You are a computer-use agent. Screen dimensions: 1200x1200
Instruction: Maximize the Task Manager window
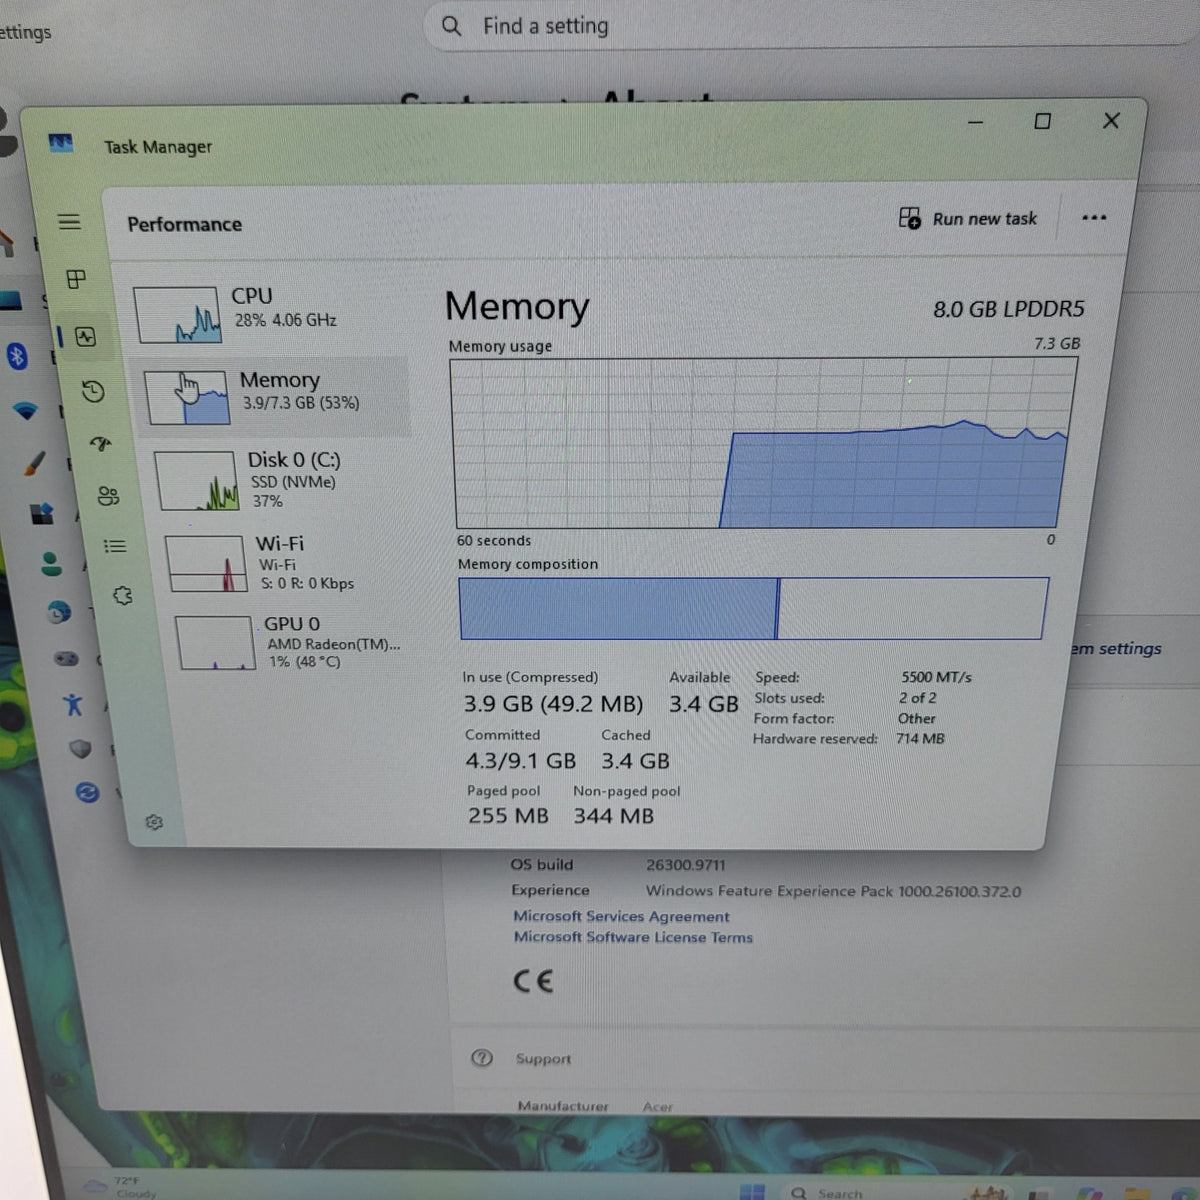tap(1042, 121)
